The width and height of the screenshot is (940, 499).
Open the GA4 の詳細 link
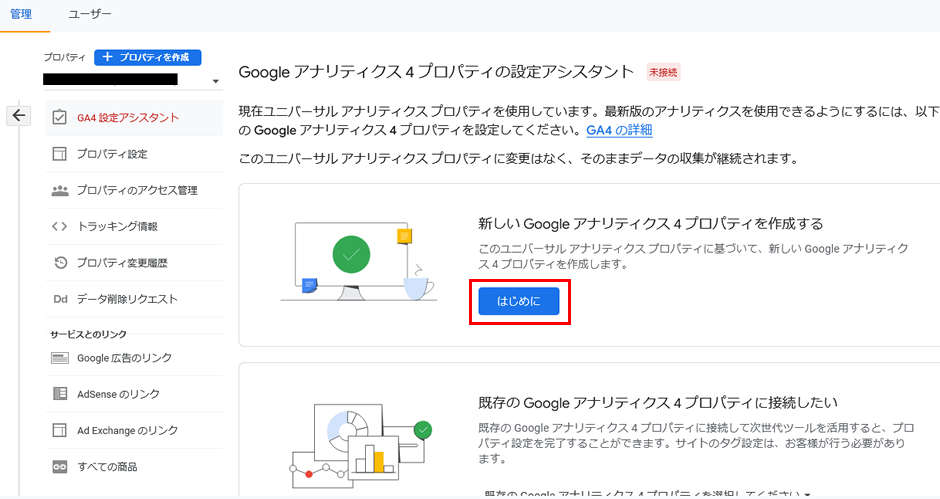click(619, 130)
